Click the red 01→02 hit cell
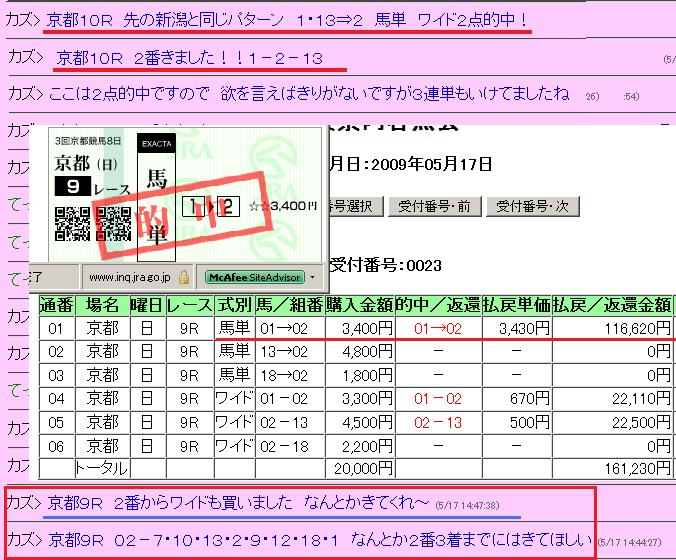This screenshot has height=560, width=676. pyautogui.click(x=438, y=329)
